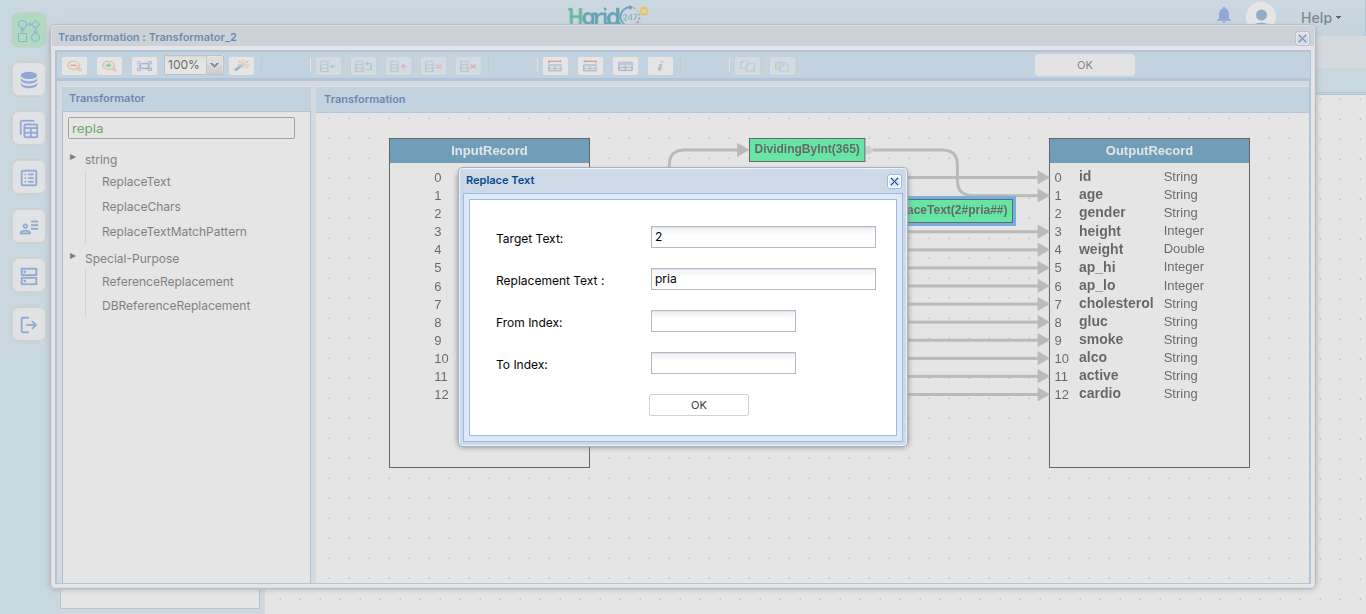
Task: Click the 'age' field in OutputRecord
Action: [1091, 194]
